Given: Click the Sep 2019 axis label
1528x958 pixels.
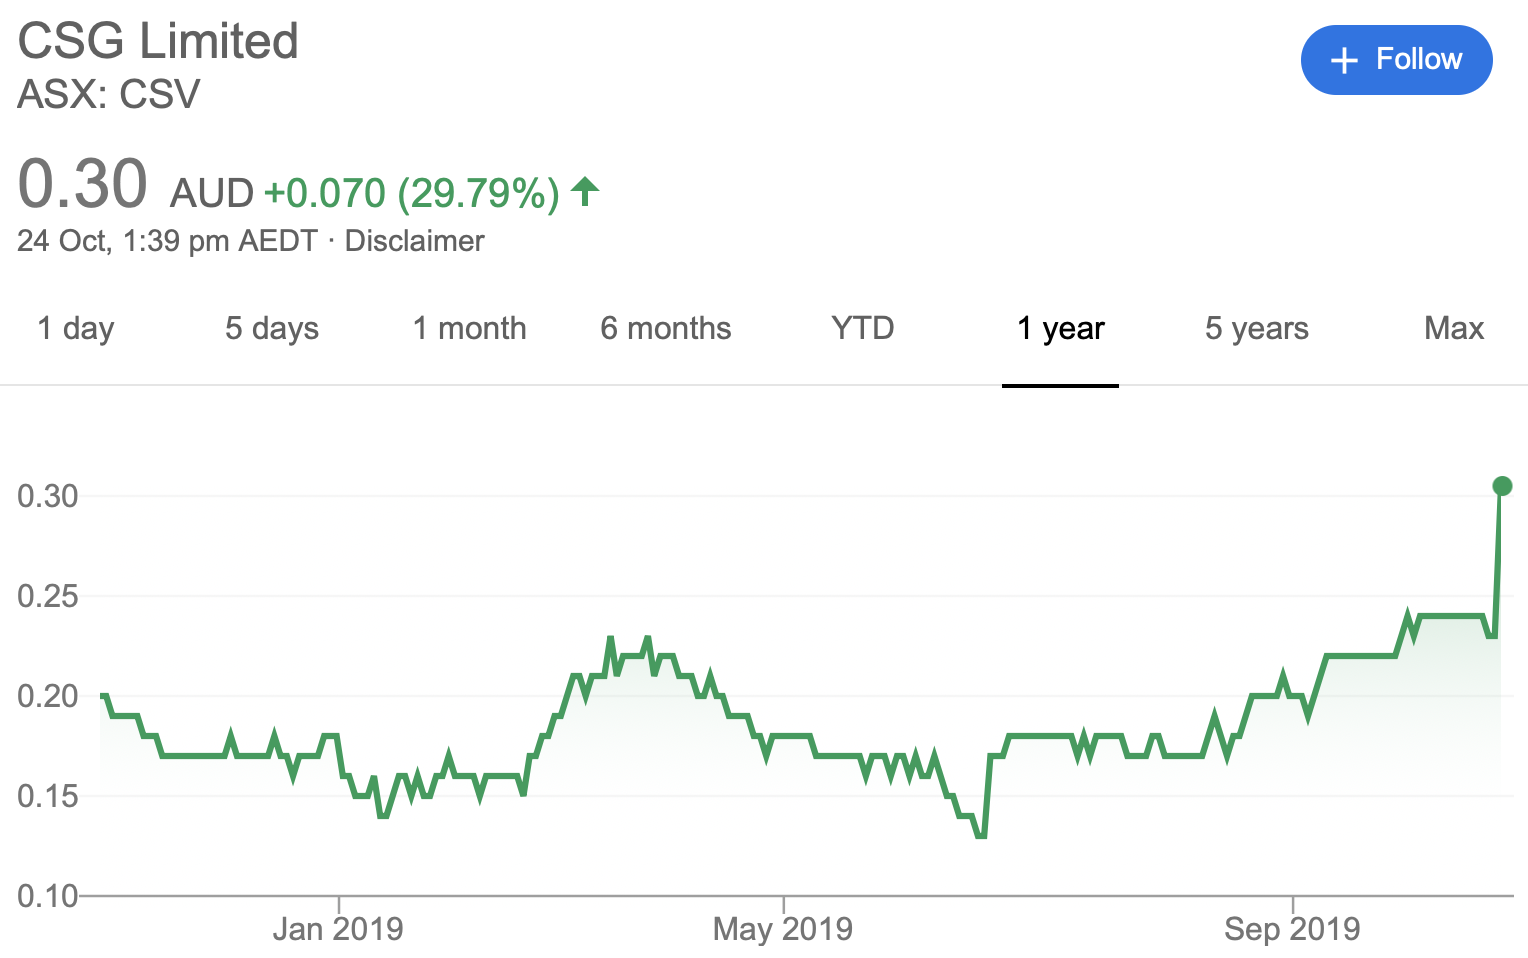Looking at the screenshot, I should [x=1292, y=929].
